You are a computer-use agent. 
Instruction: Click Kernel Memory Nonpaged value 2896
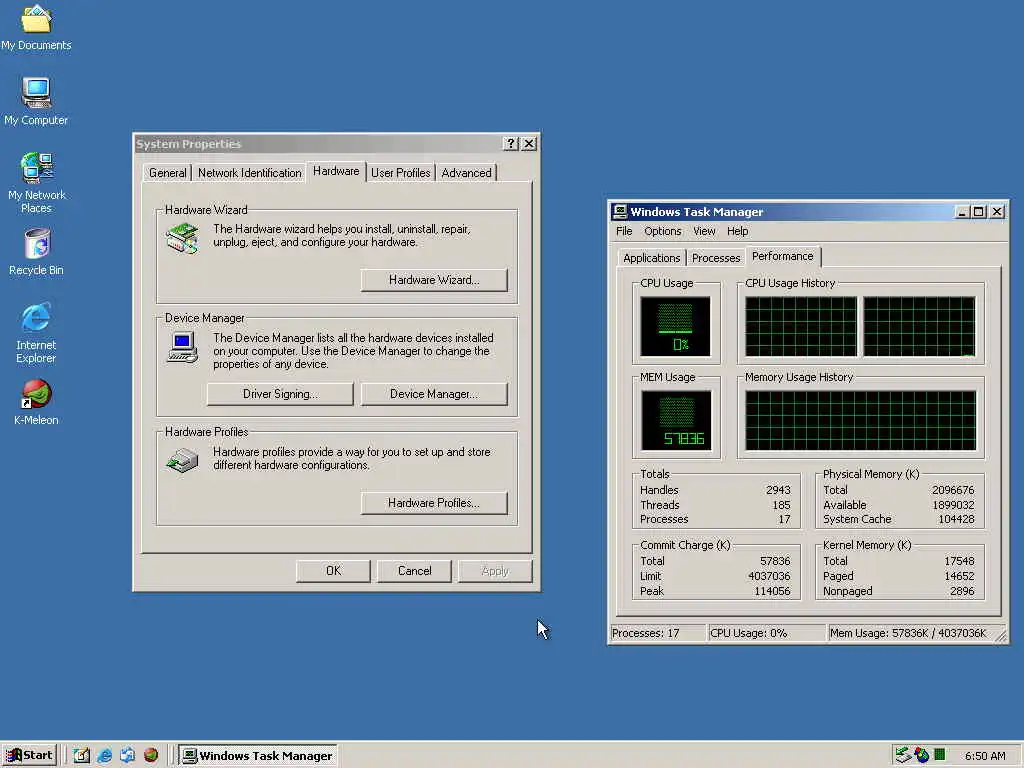click(962, 591)
